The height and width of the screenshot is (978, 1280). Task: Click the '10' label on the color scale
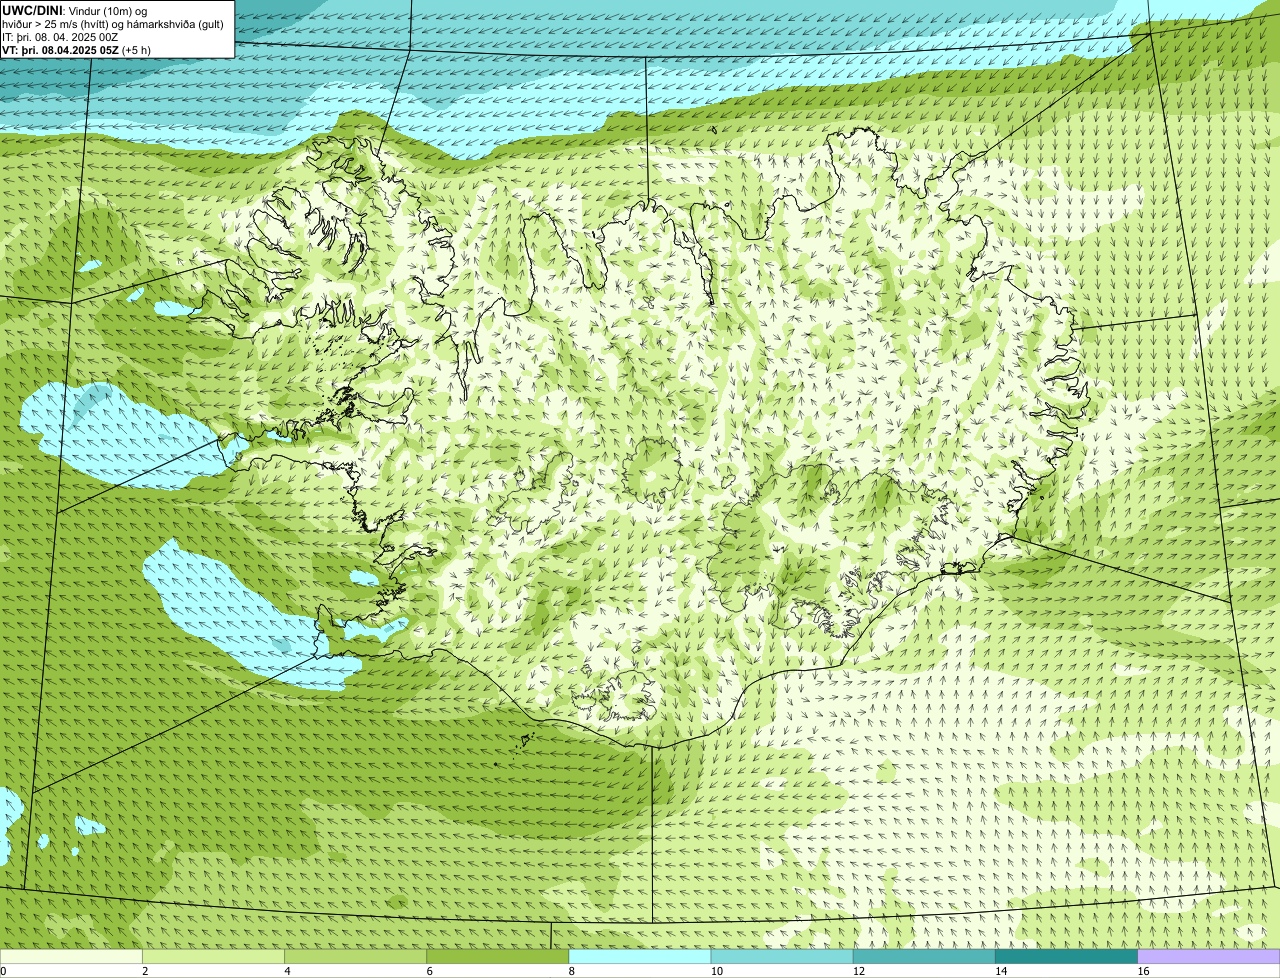[716, 971]
